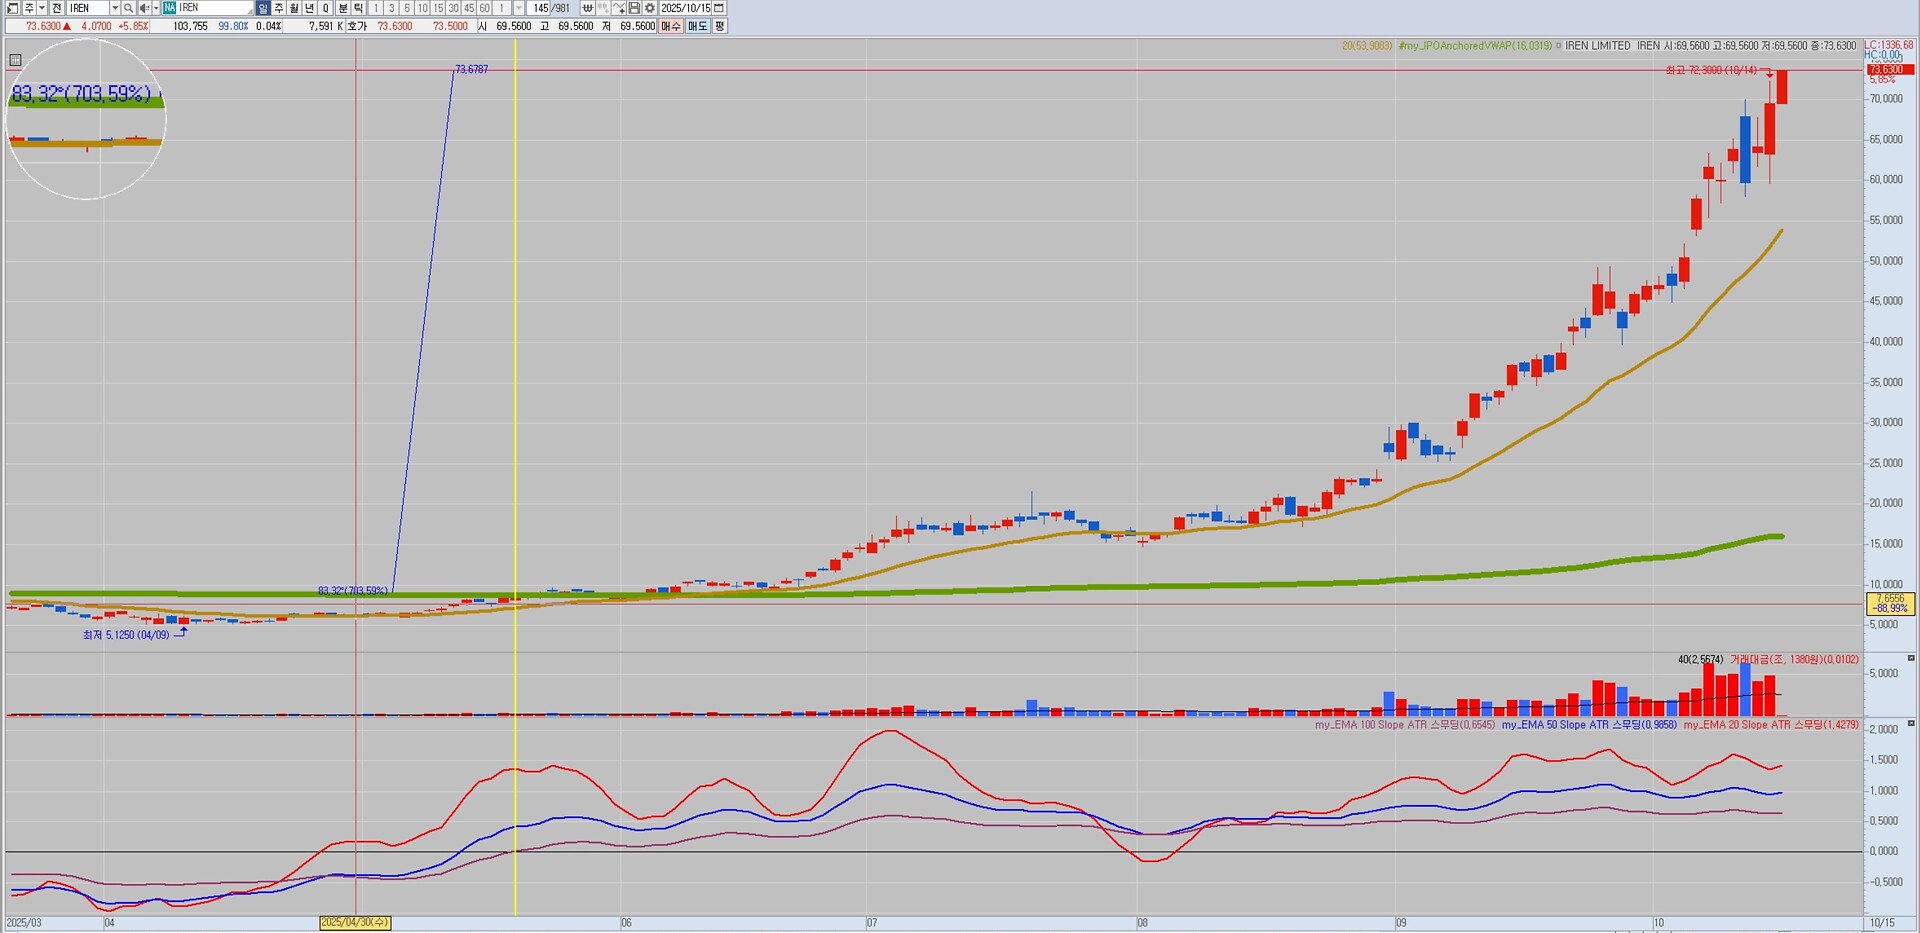Select the minute (분) chart tab

[x=343, y=8]
